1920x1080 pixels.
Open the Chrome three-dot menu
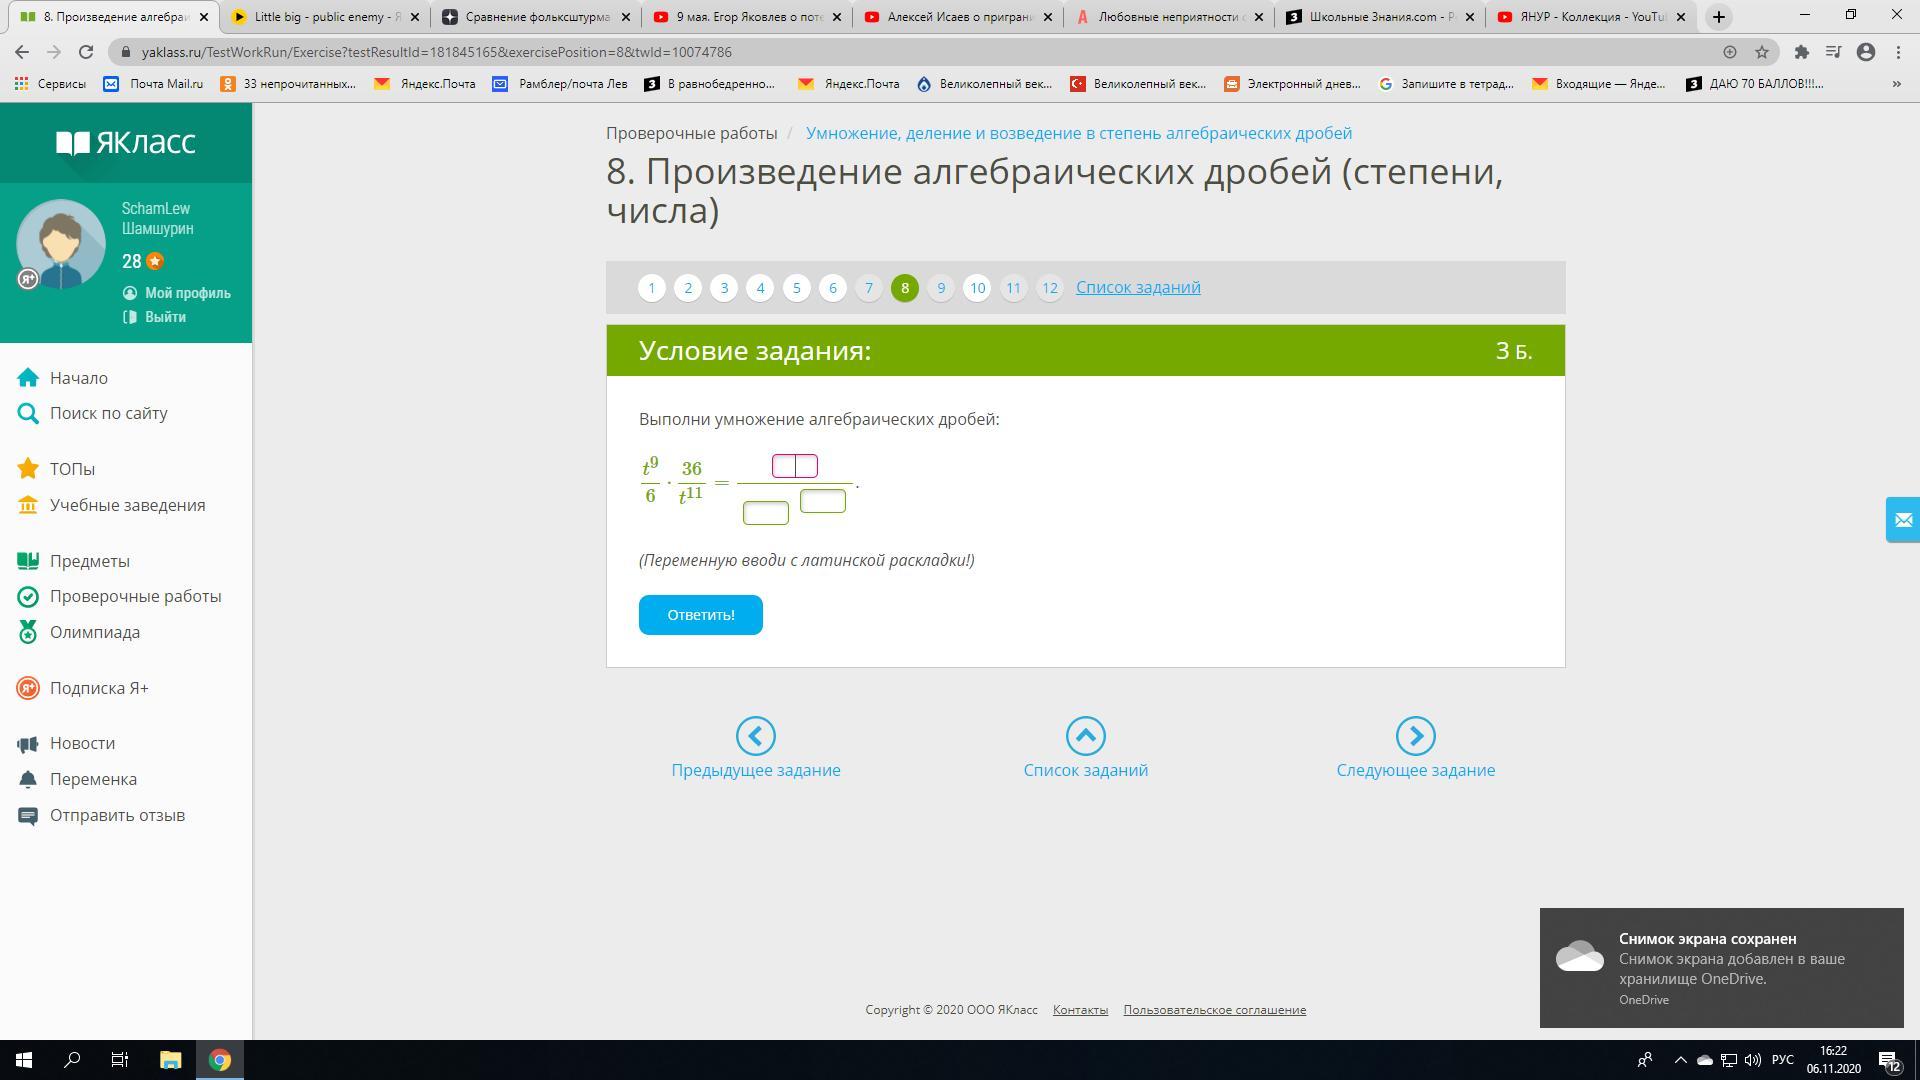tap(1898, 52)
